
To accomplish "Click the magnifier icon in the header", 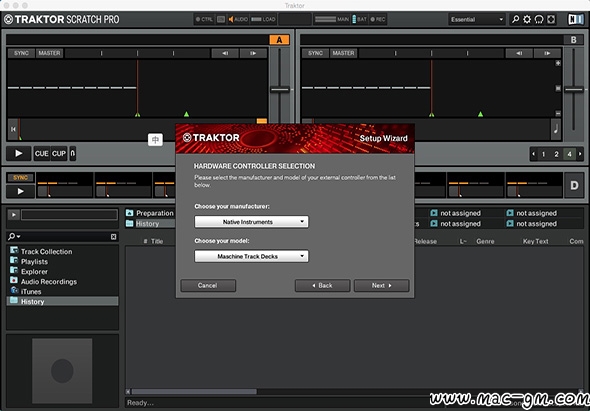I will click(515, 19).
